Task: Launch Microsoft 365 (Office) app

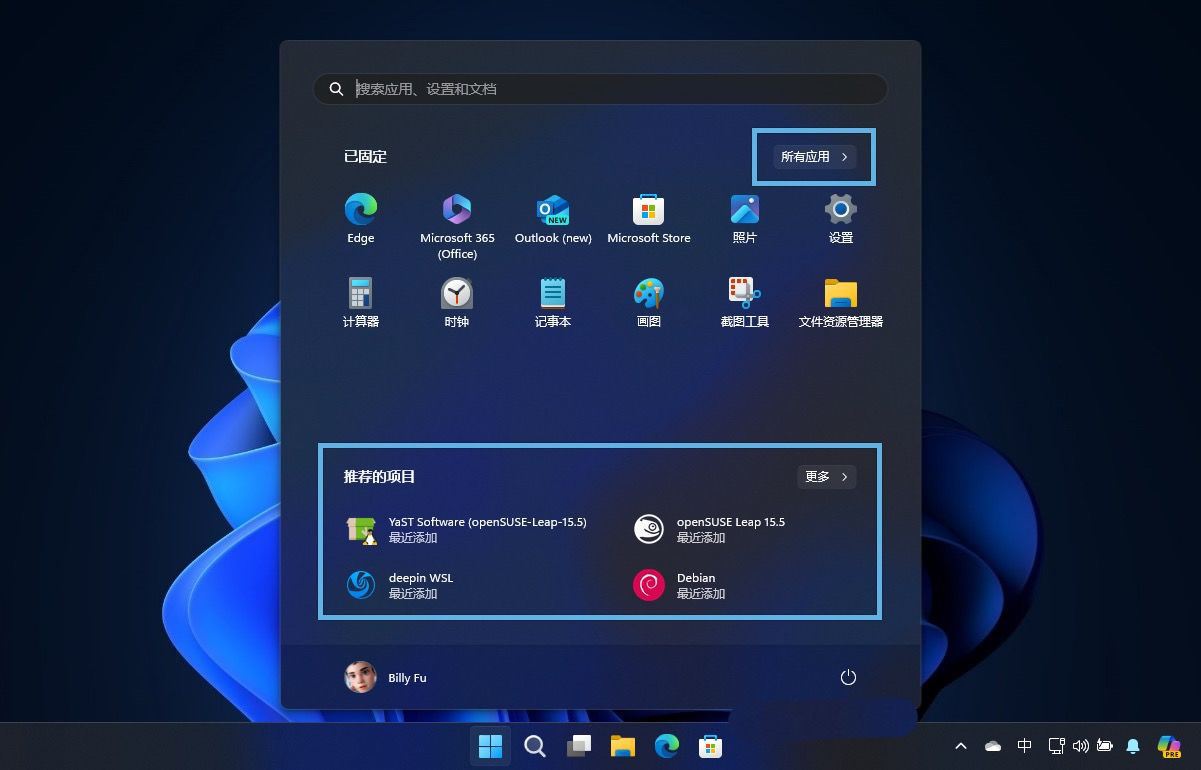Action: click(457, 218)
